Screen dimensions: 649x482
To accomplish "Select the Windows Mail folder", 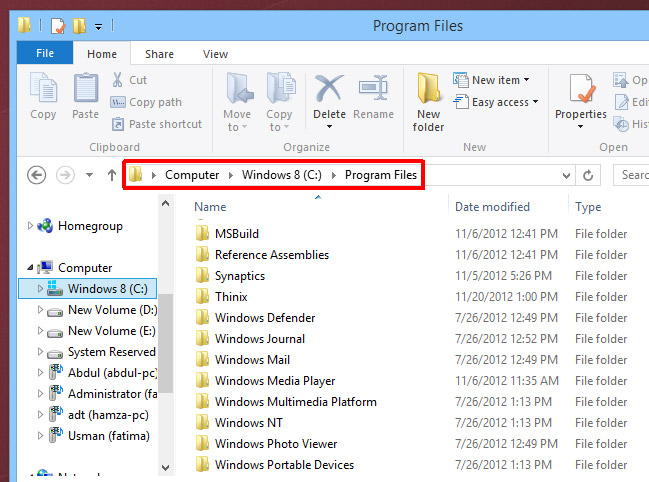I will [252, 360].
